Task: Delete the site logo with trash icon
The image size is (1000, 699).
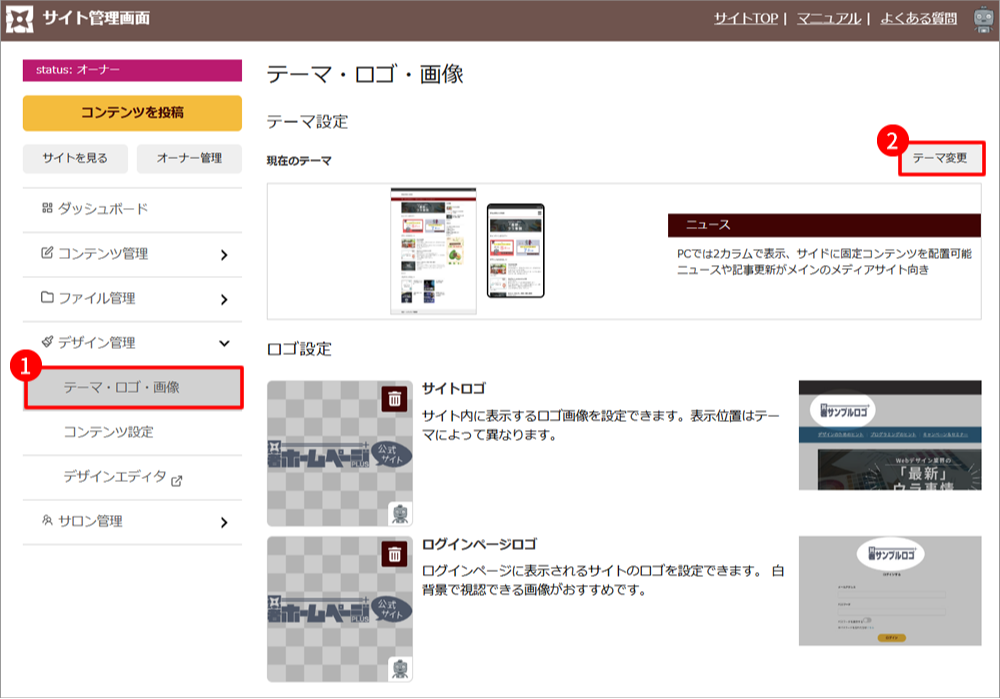Action: [395, 399]
